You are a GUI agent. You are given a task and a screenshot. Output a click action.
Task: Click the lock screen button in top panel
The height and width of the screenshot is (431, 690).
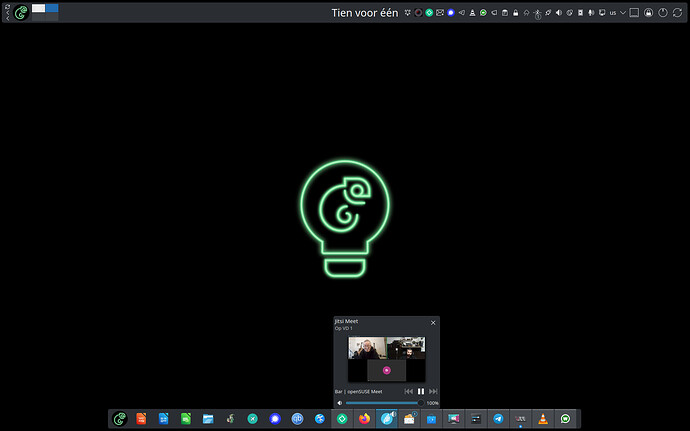pyautogui.click(x=648, y=13)
